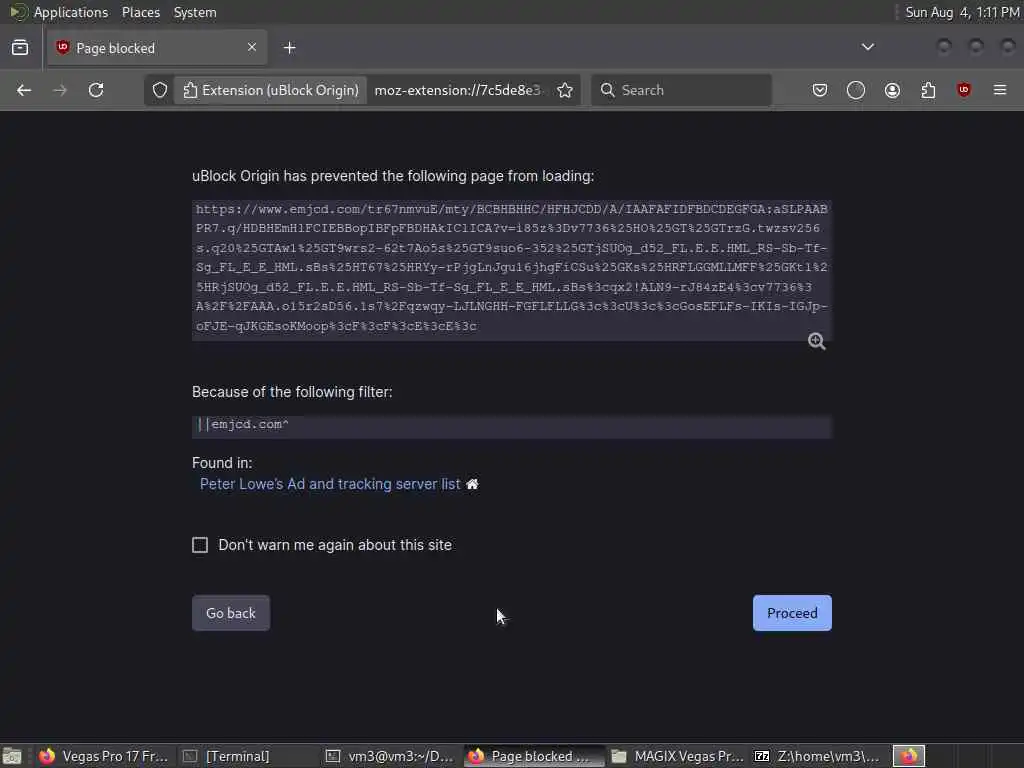
Task: Switch to the Vegas Pro 17 Fr... Firefox window
Action: pos(103,756)
